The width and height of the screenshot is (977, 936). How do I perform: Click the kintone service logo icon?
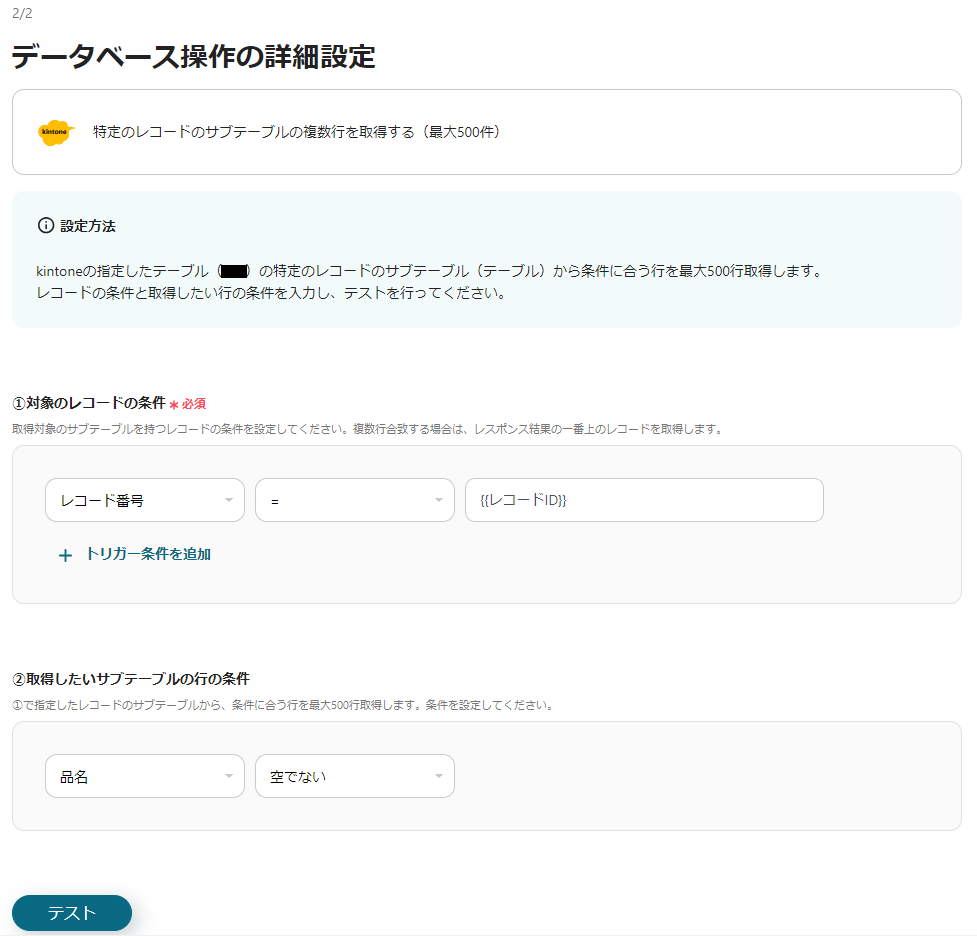[x=55, y=132]
